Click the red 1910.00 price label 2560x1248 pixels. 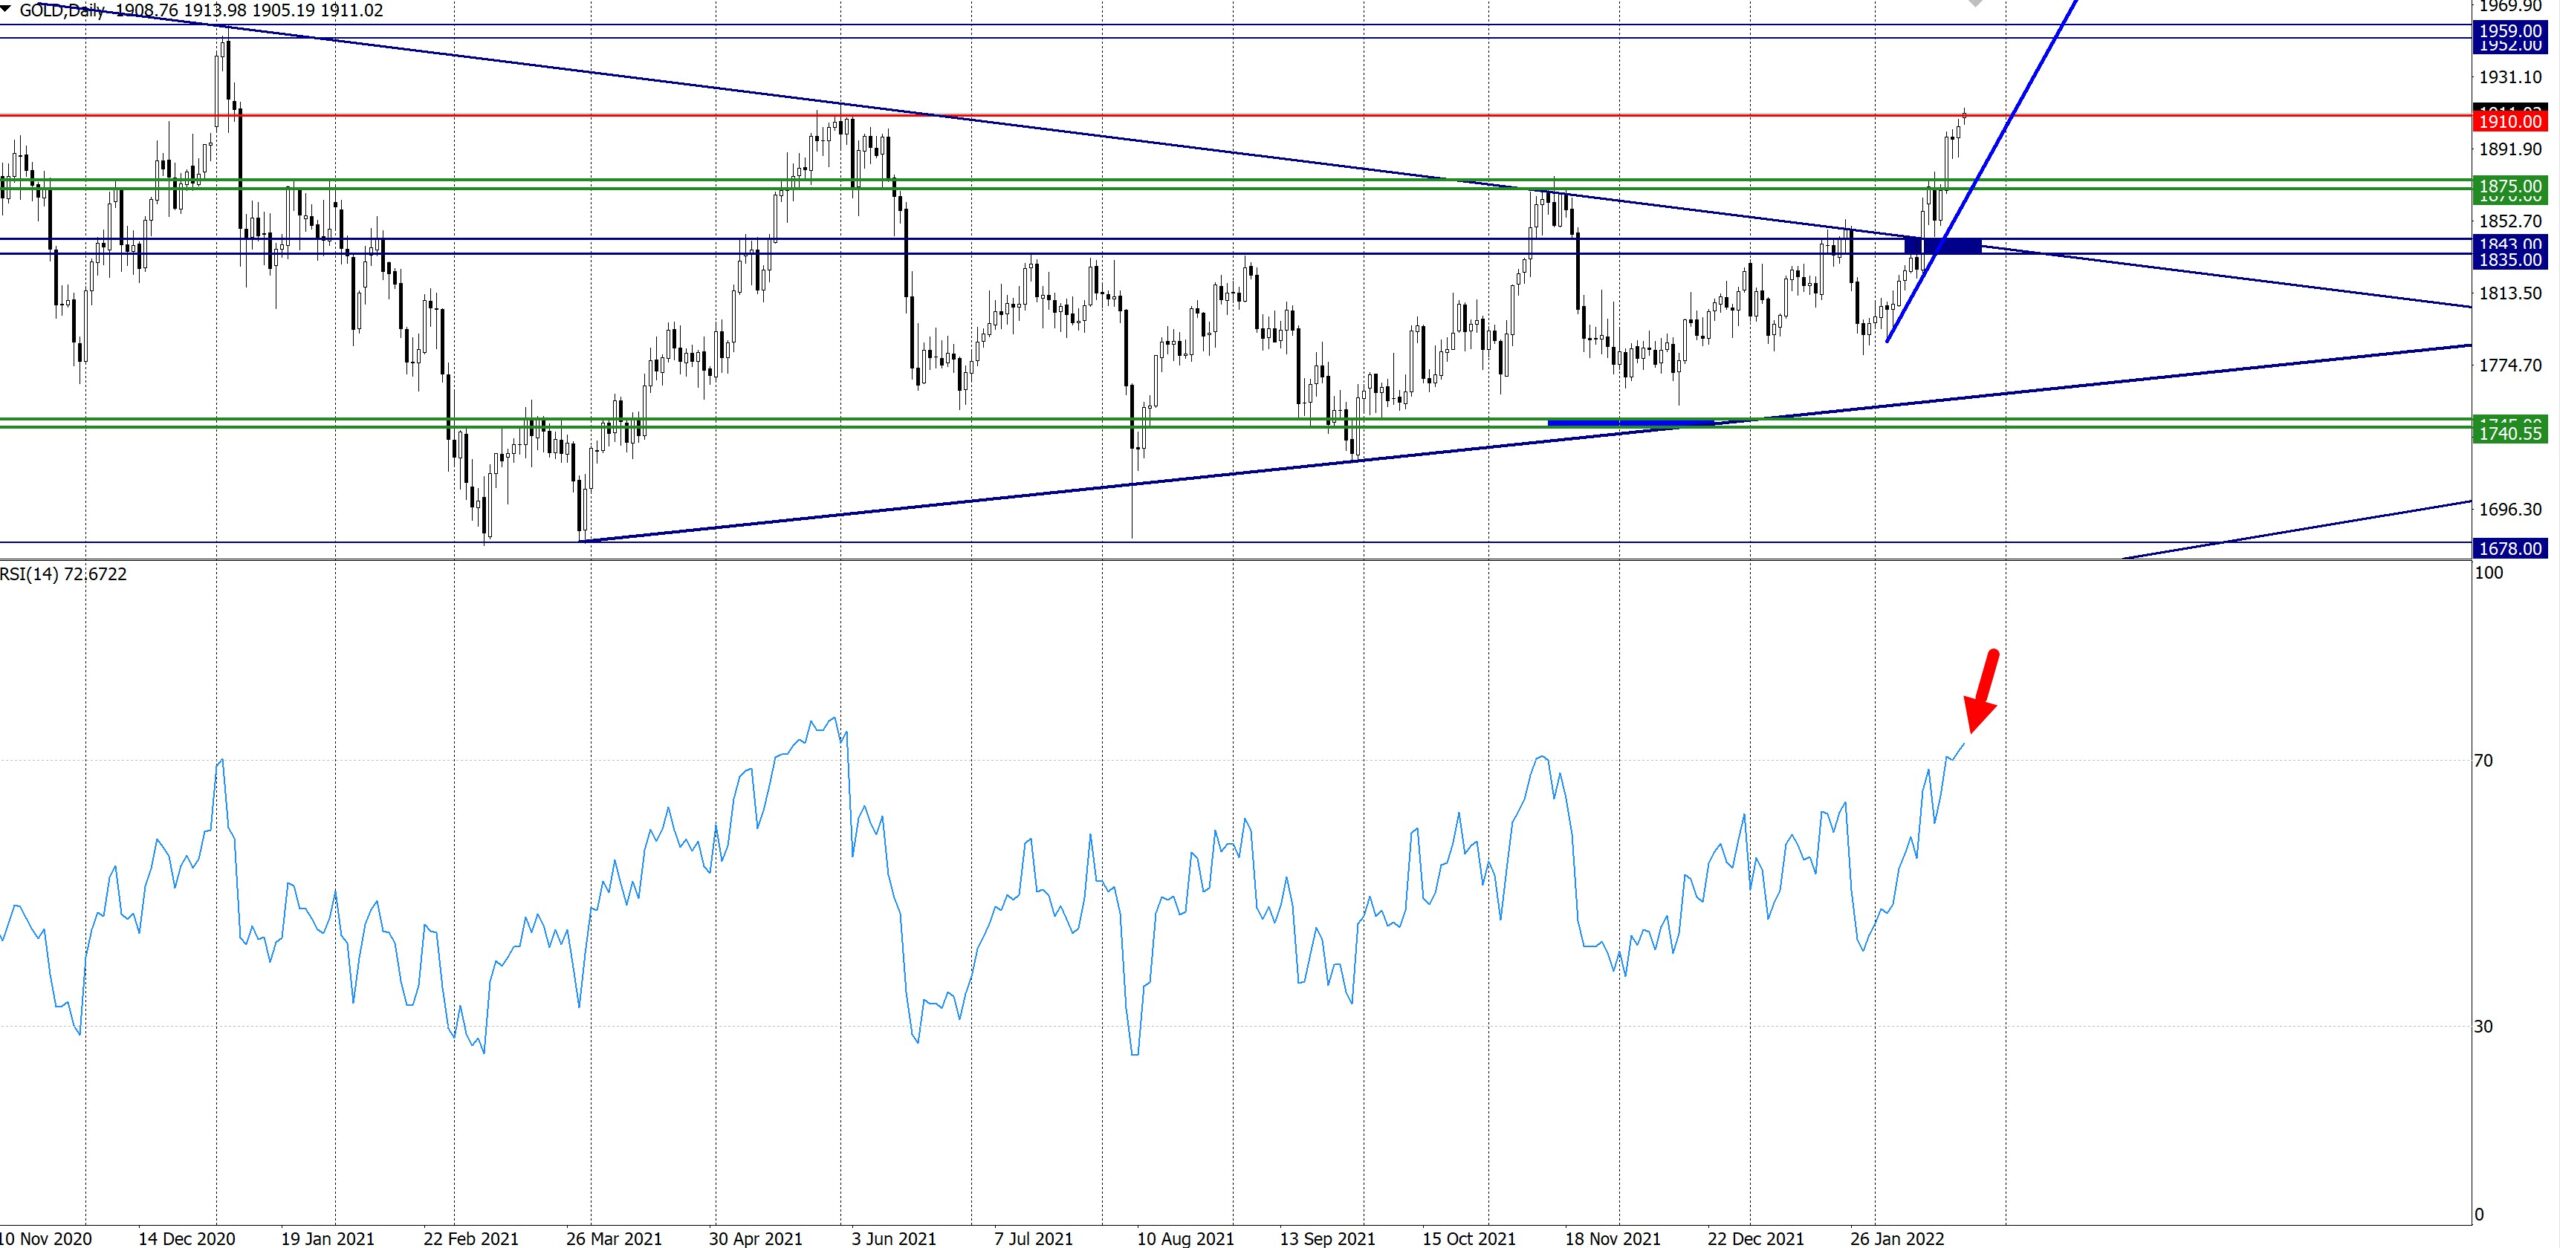2509,122
